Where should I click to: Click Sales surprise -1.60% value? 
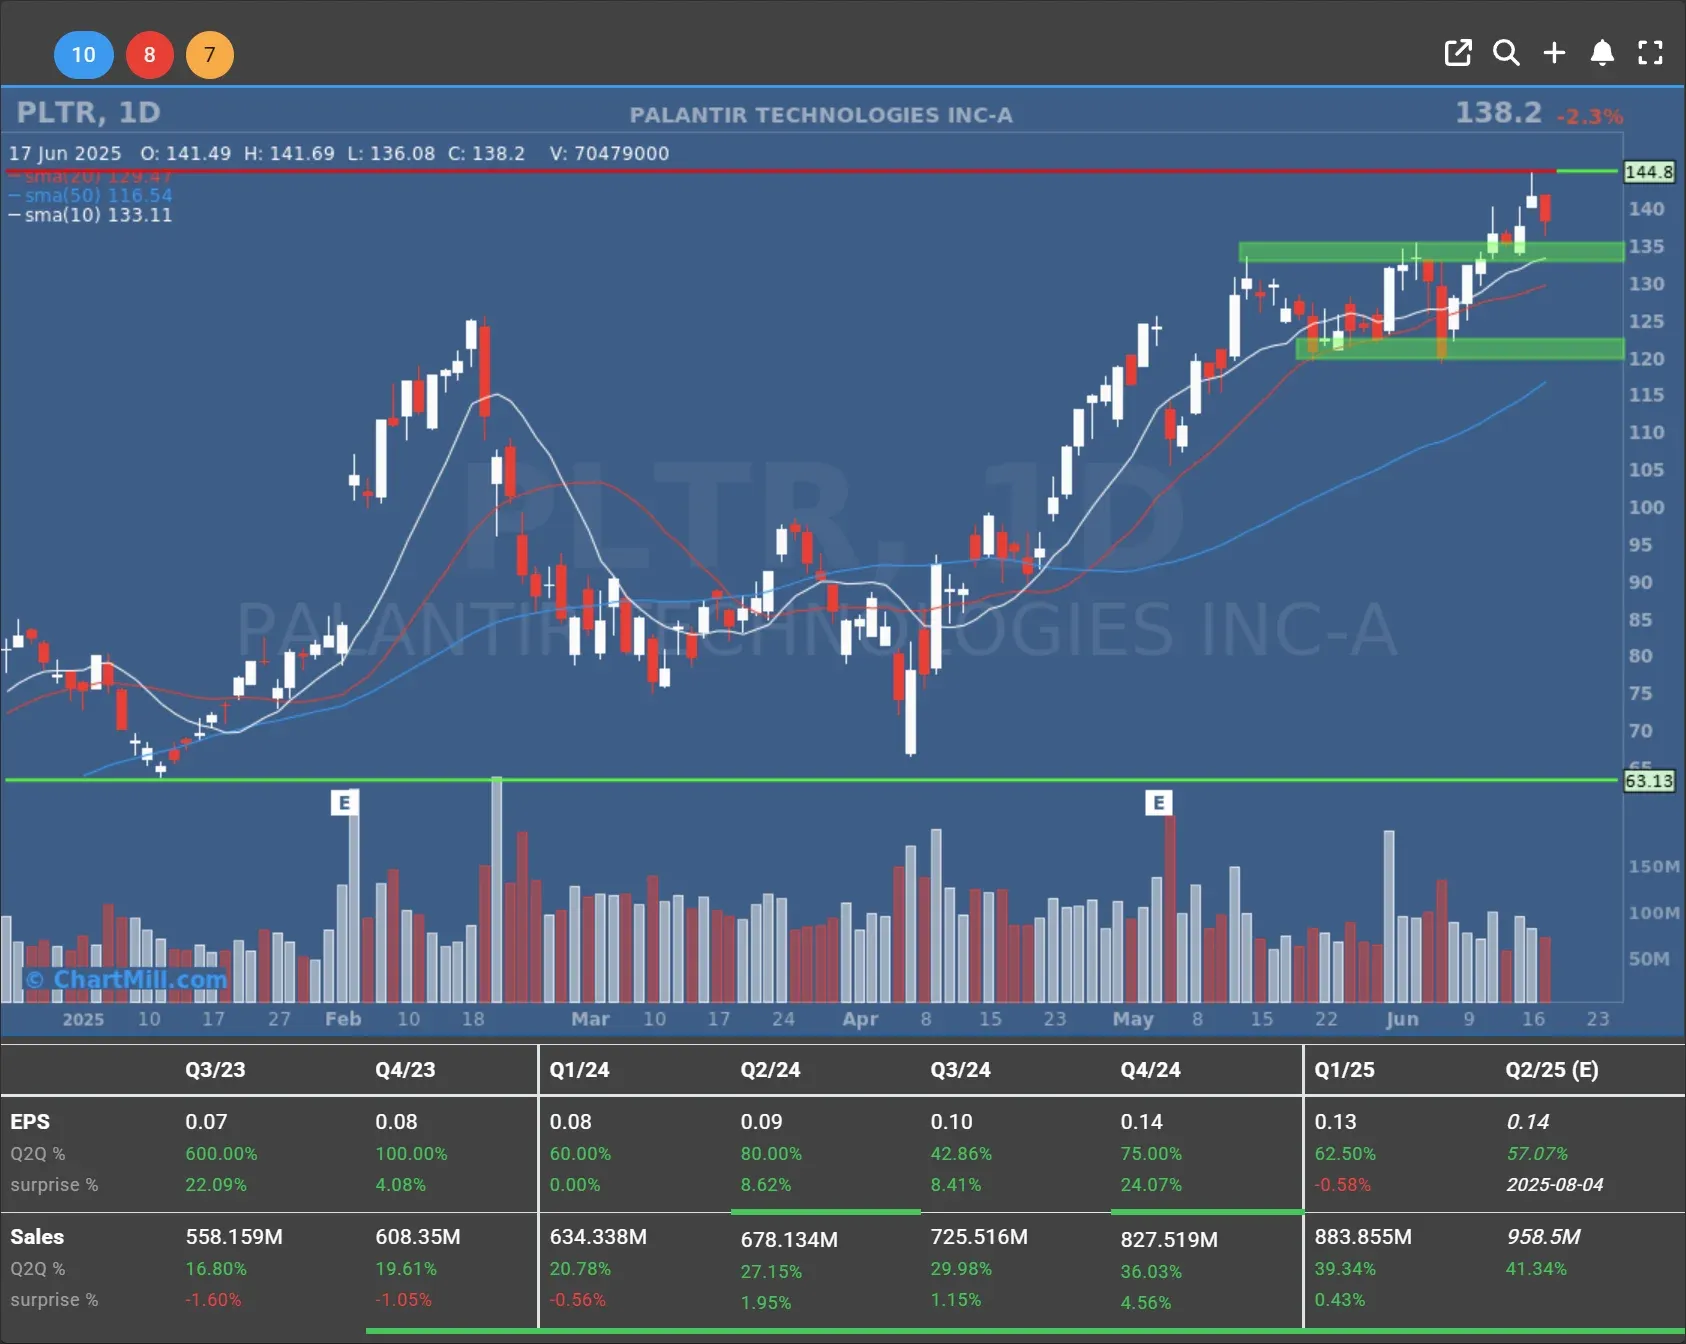coord(213,1300)
